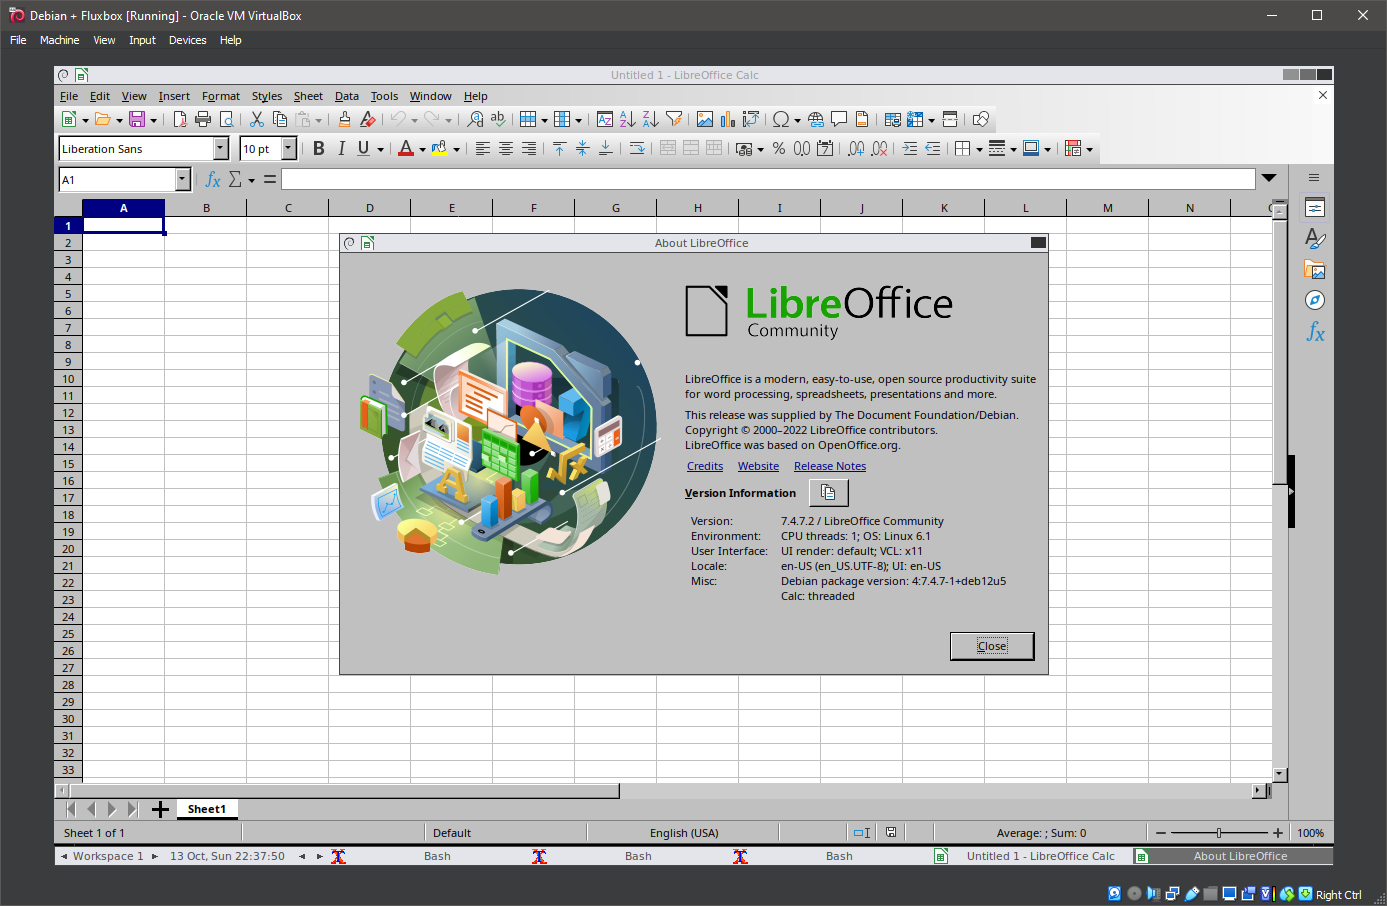
Task: Select the Insert Chart toolbar icon
Action: 728,119
